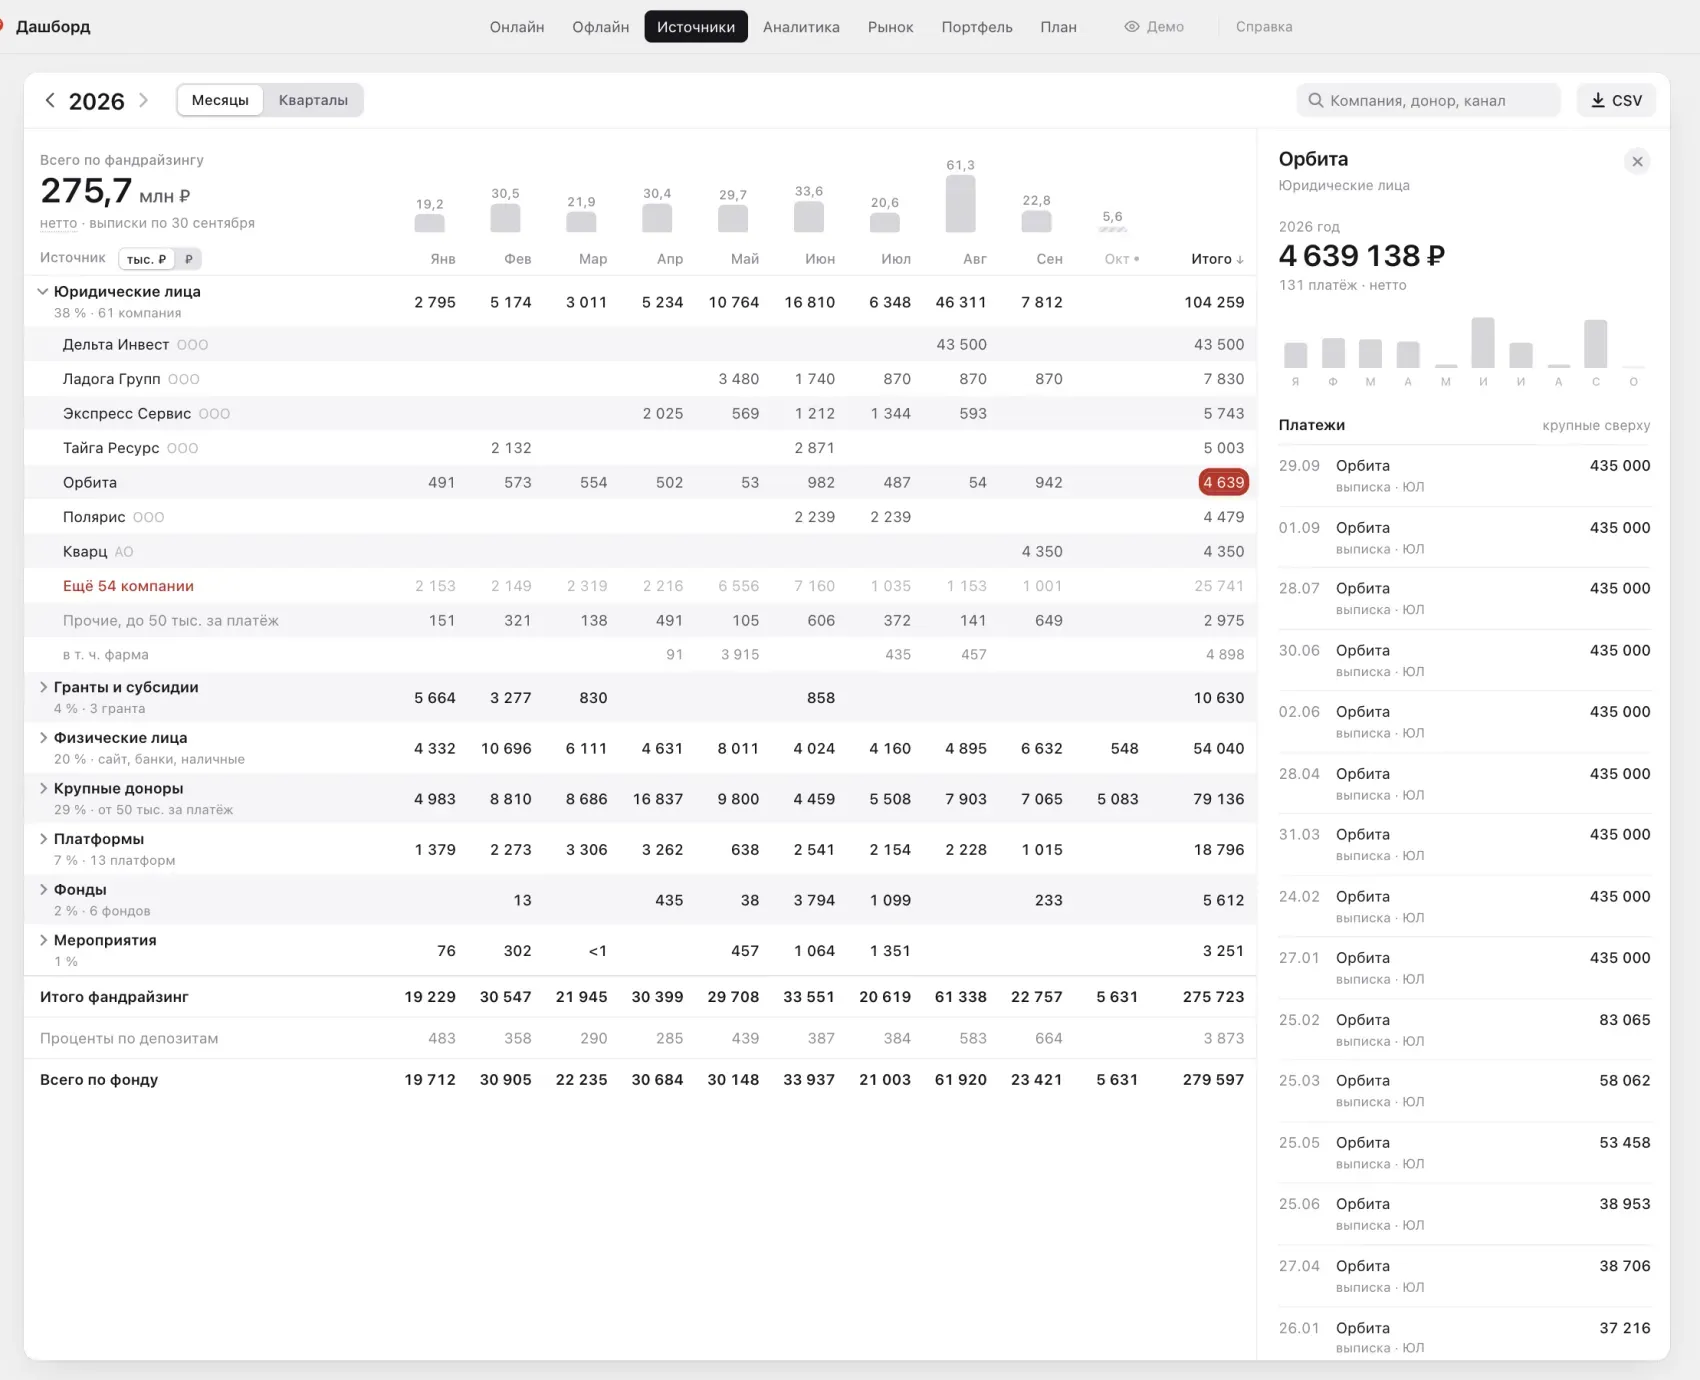Click the Итого sort arrow

pos(1240,259)
